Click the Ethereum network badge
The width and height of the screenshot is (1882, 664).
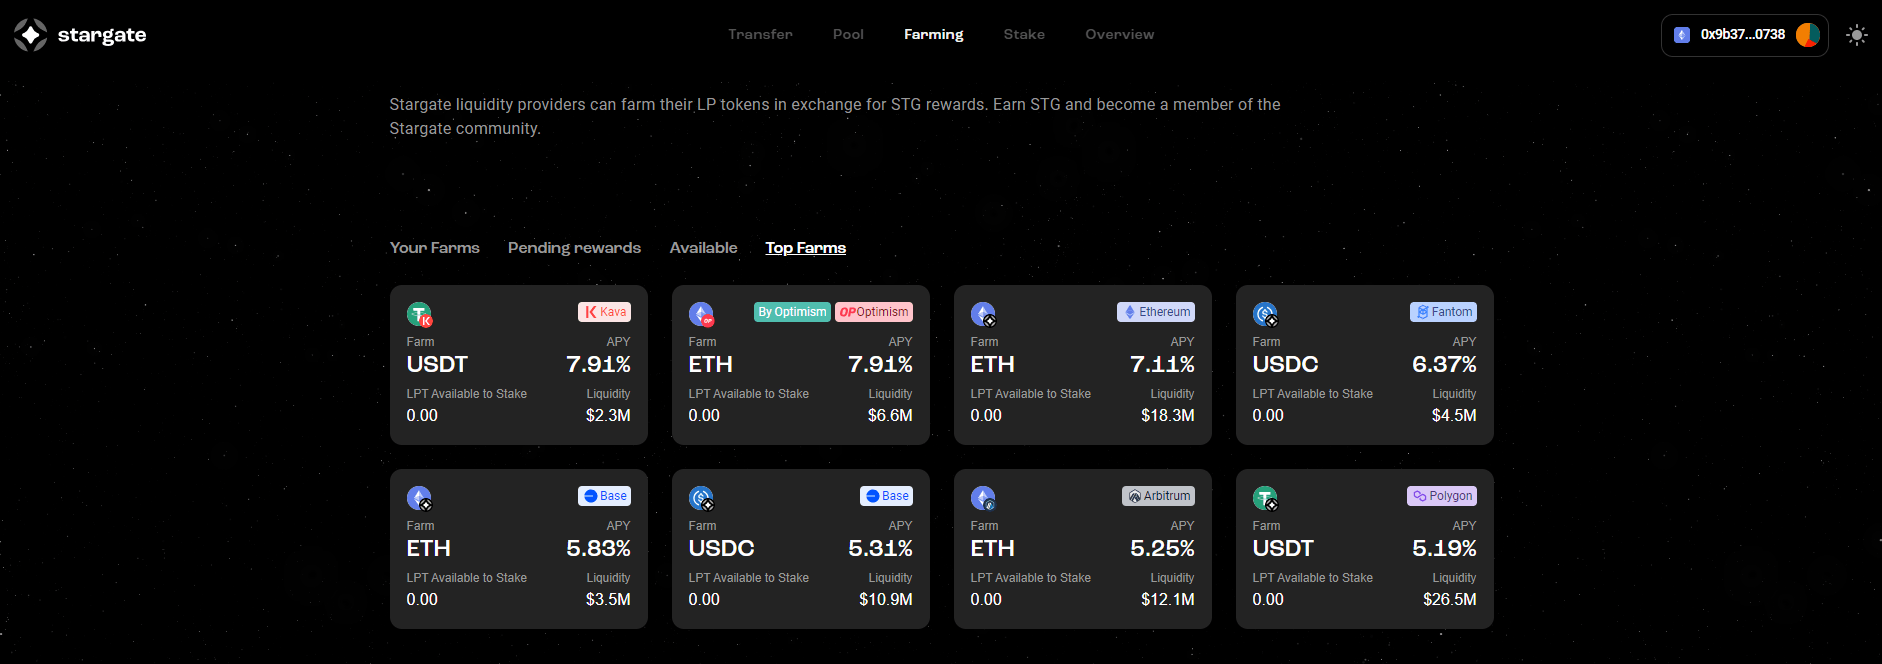tap(1156, 312)
